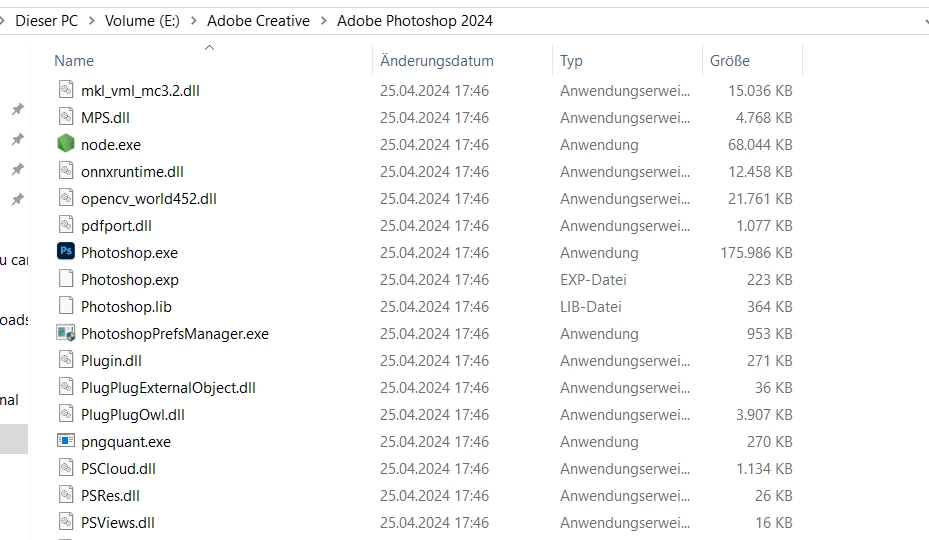Viewport: 929px width, 540px height.
Task: Select the green node.exe icon
Action: click(x=66, y=143)
